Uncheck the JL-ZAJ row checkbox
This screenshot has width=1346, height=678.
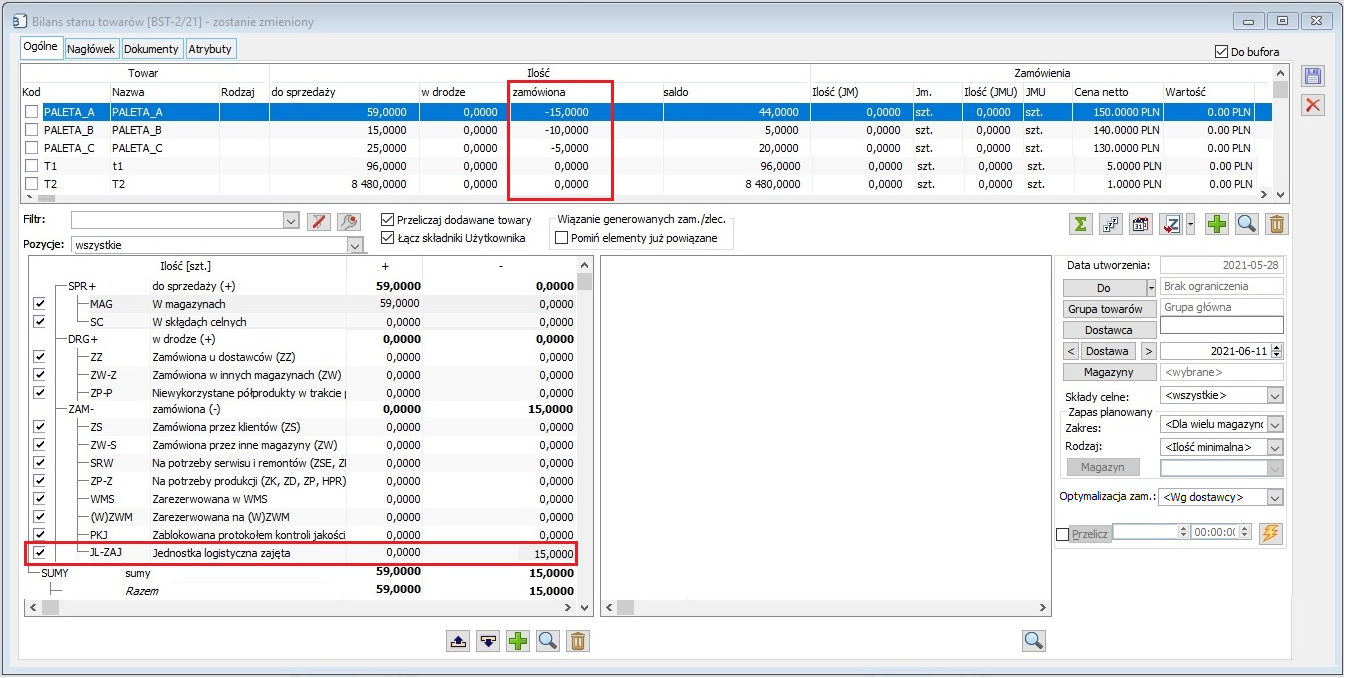coord(40,552)
